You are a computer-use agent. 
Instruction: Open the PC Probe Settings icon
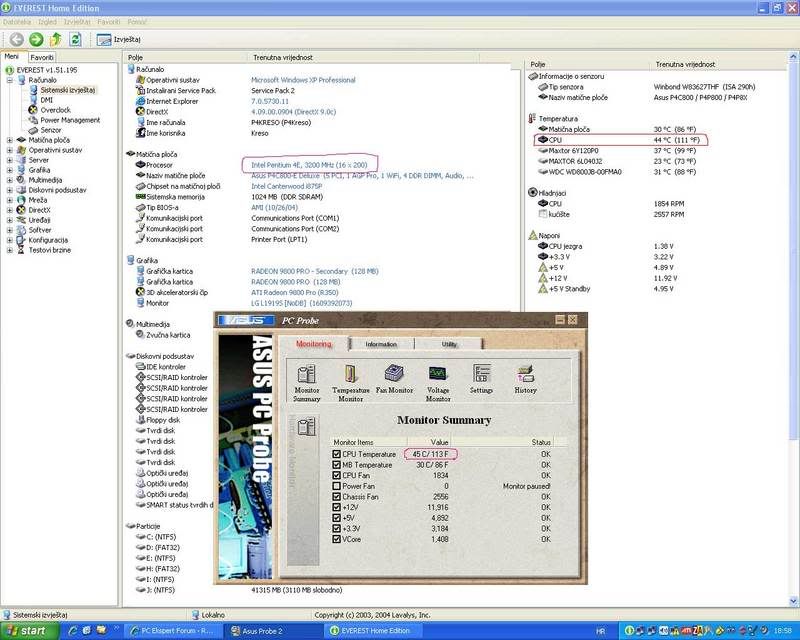(481, 379)
